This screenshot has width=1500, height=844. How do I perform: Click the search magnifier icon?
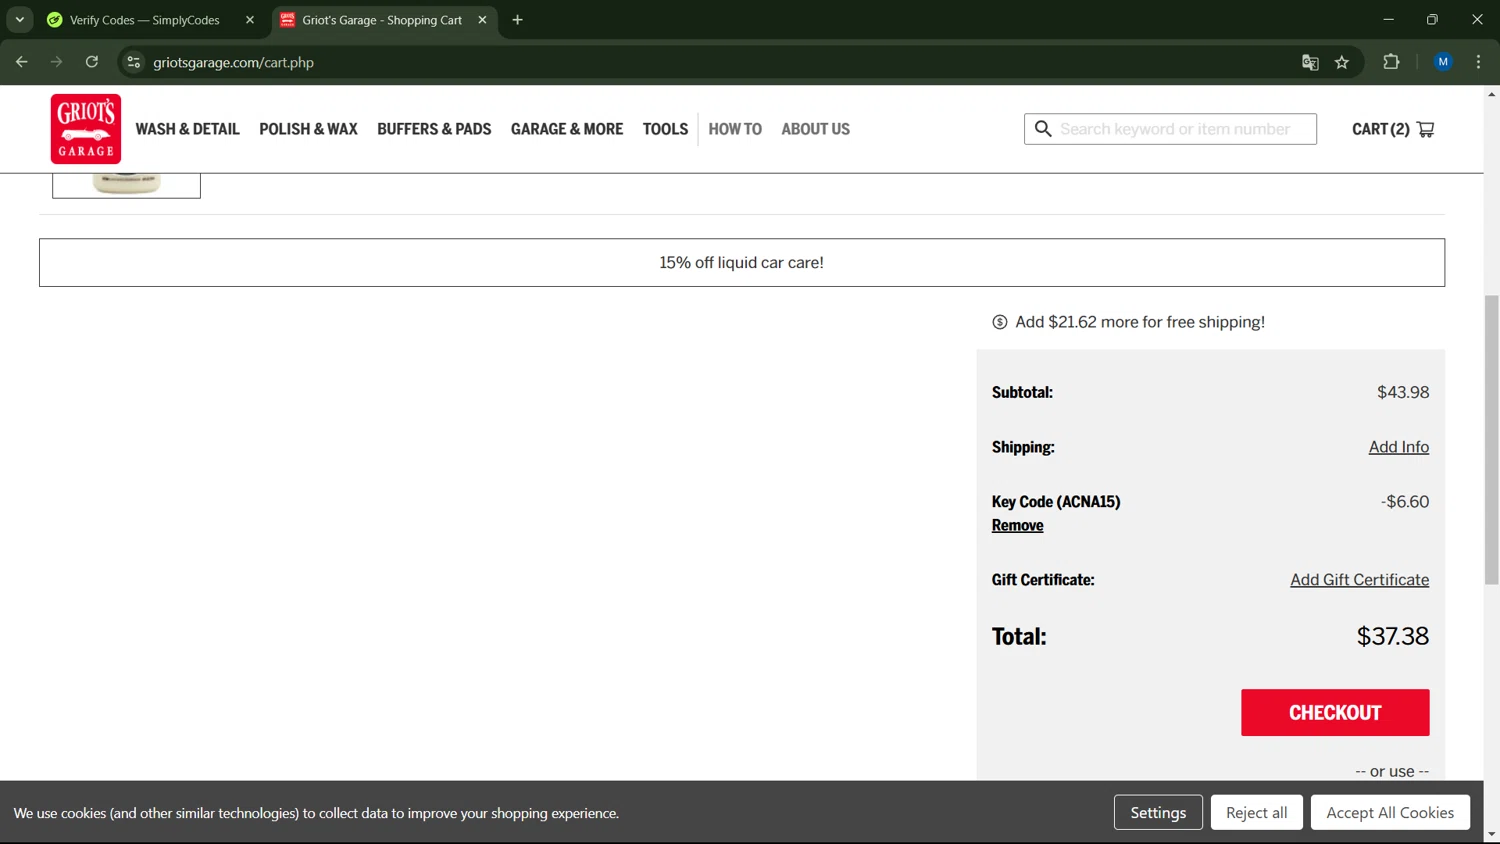click(1043, 129)
